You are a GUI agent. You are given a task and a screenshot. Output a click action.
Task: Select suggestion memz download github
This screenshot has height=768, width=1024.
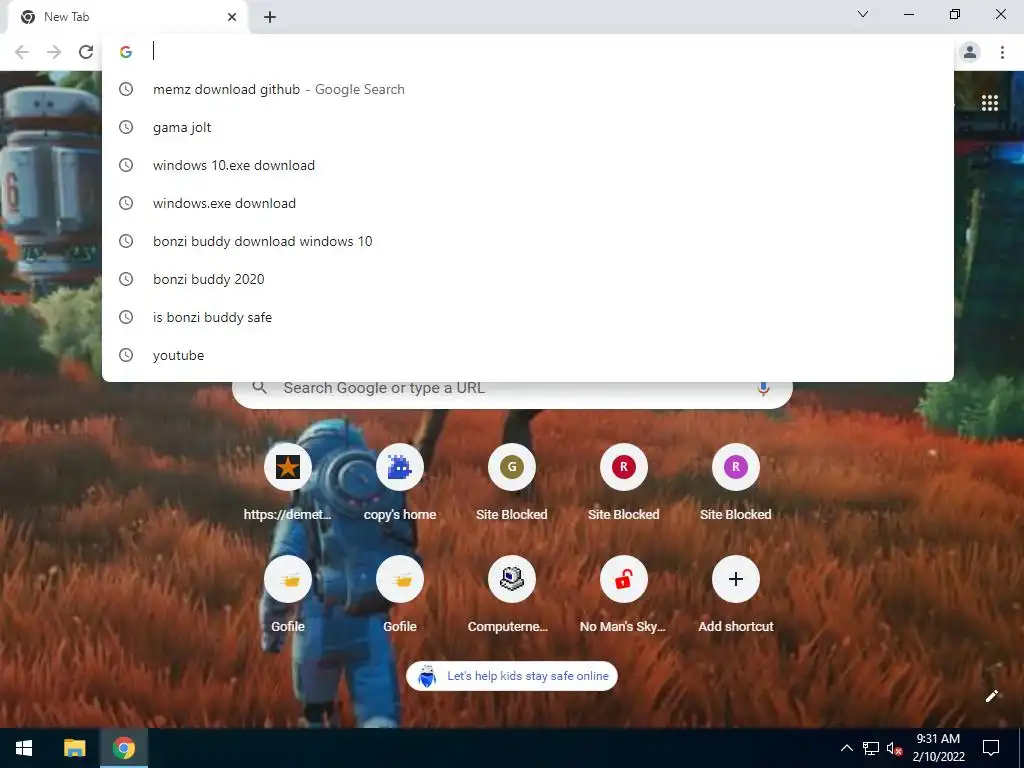pyautogui.click(x=528, y=89)
